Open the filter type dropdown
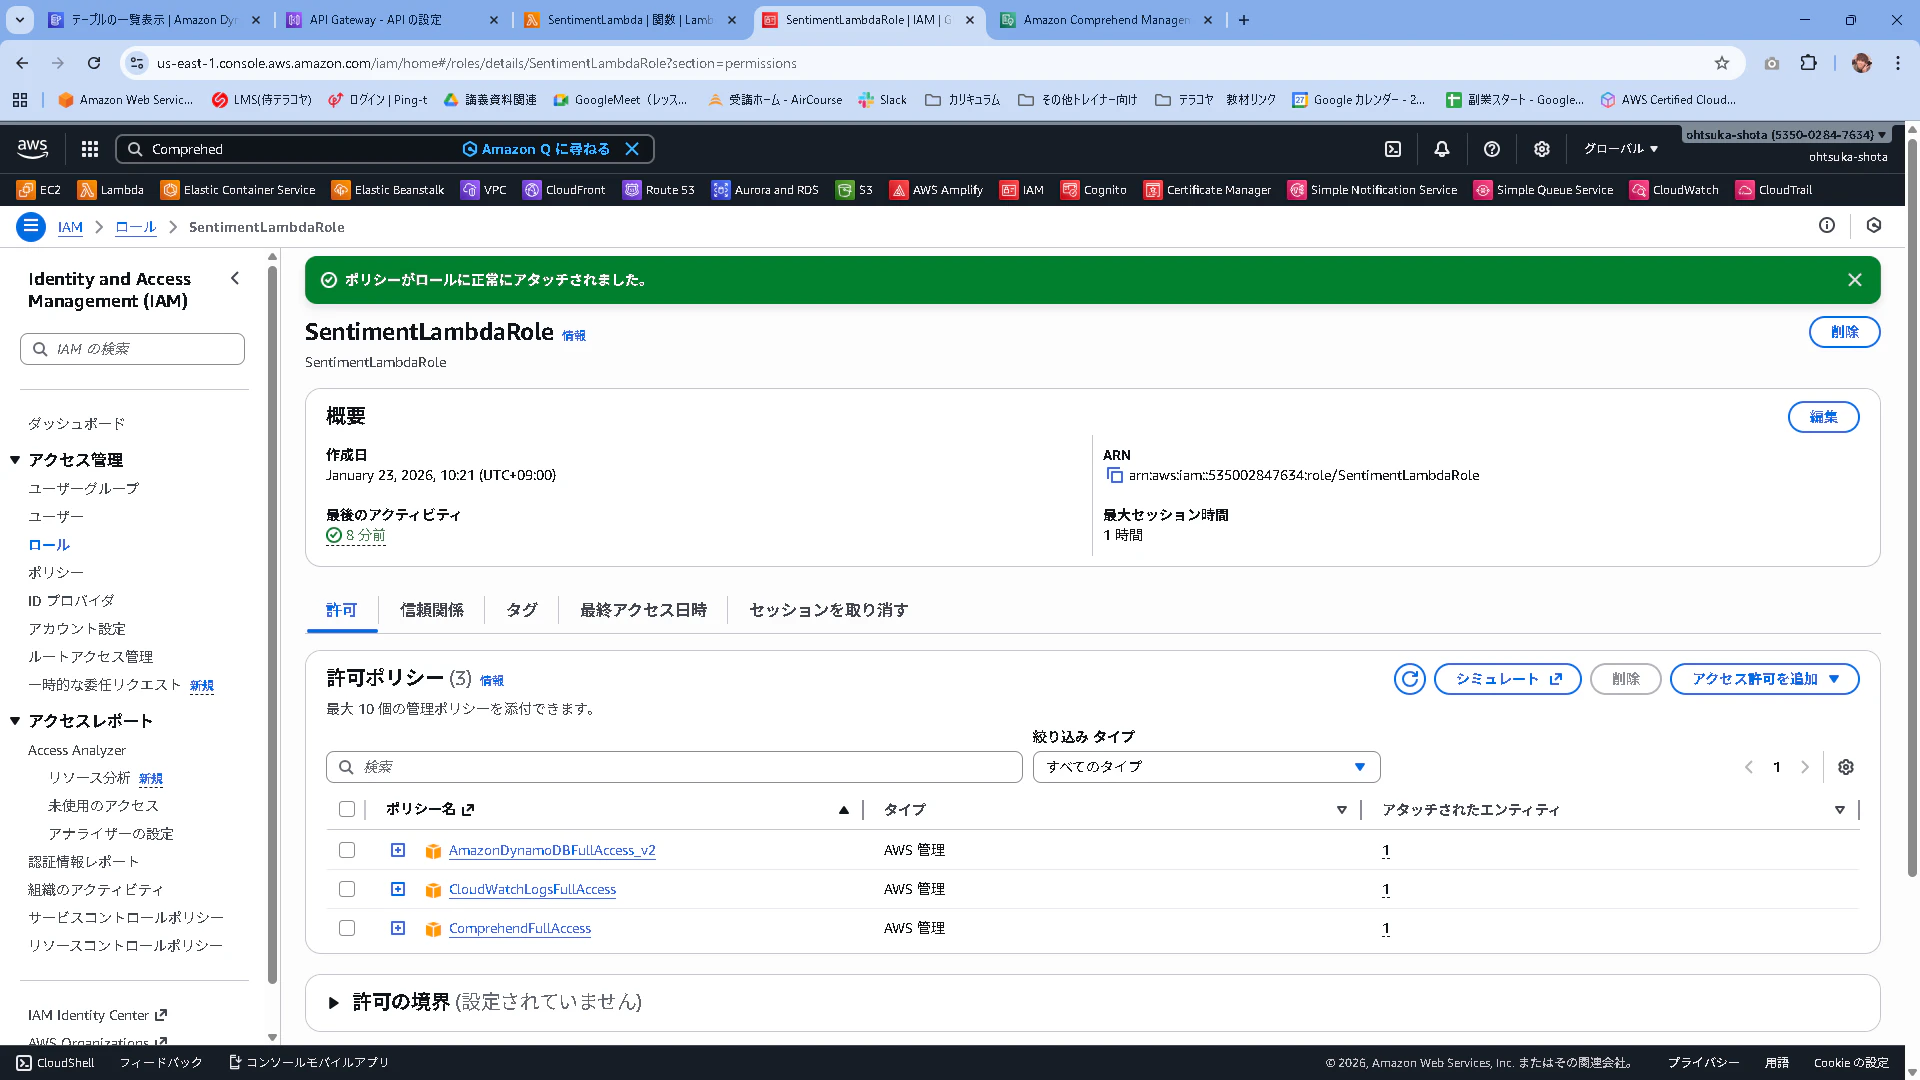The image size is (1920, 1080). (1206, 767)
